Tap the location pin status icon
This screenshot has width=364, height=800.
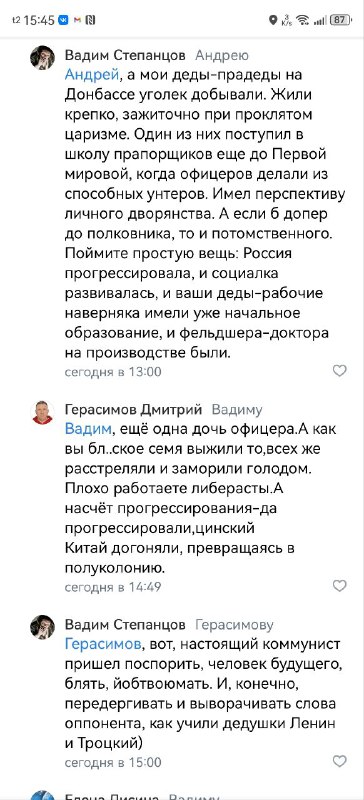273,20
